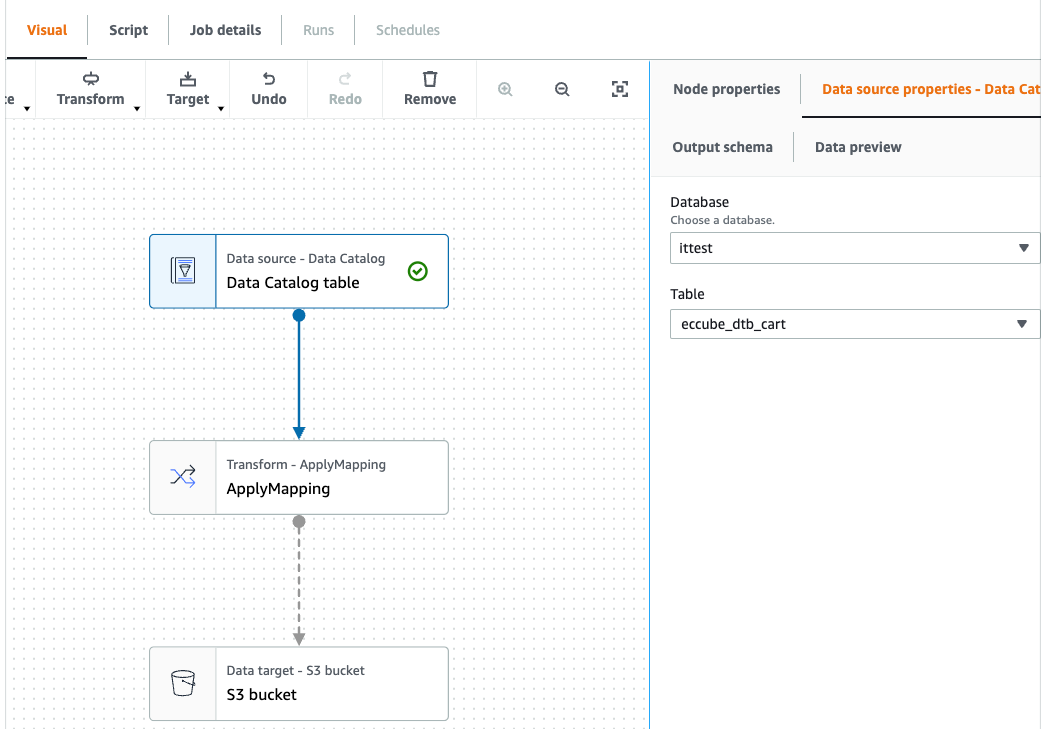Screen dimensions: 1049x729
Task: Click the Redo toolbar button
Action: coord(345,90)
